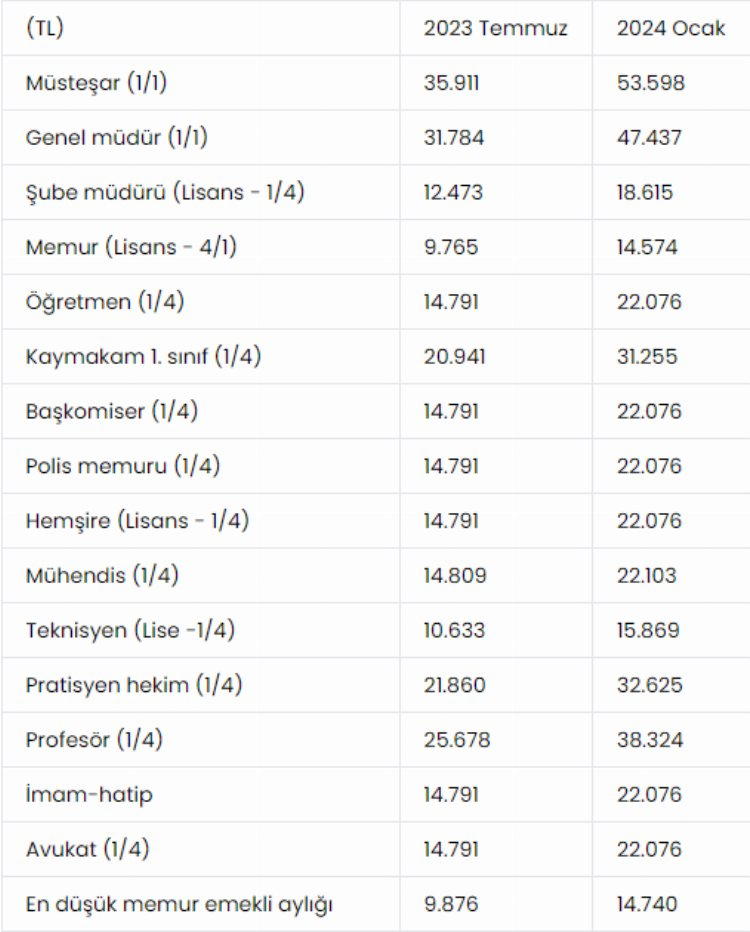Select the Genel müdür 2023 salary 31.784
Screen dimensions: 750x932
pos(454,137)
